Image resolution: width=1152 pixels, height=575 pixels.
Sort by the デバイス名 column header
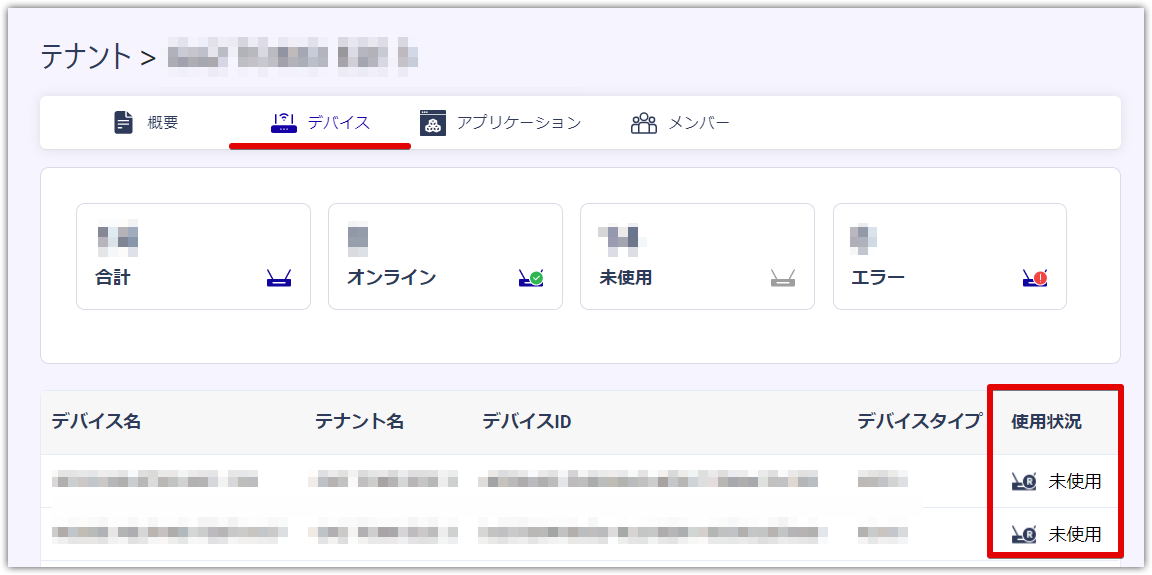pos(96,422)
